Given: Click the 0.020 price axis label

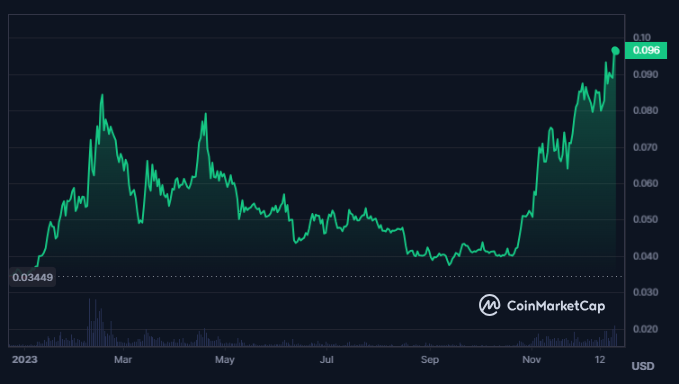Looking at the screenshot, I should click(x=645, y=329).
